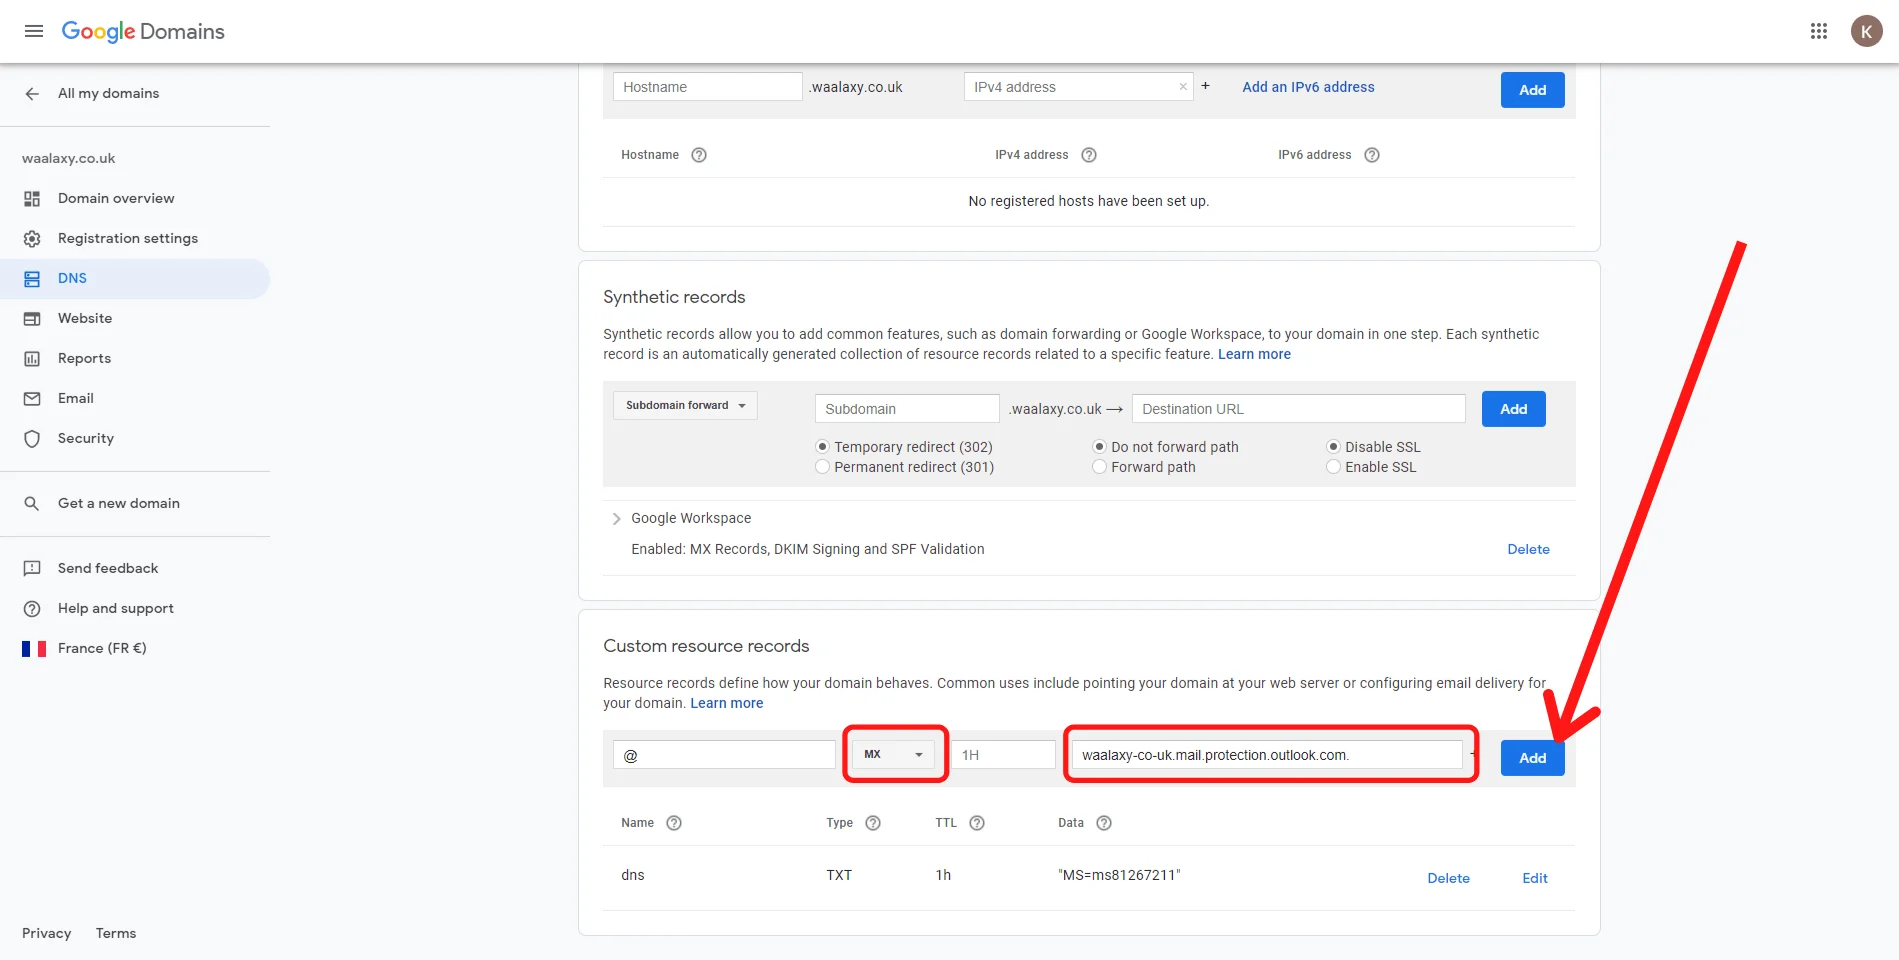The image size is (1899, 960).
Task: Open the Subdomain forward dropdown
Action: pyautogui.click(x=685, y=405)
